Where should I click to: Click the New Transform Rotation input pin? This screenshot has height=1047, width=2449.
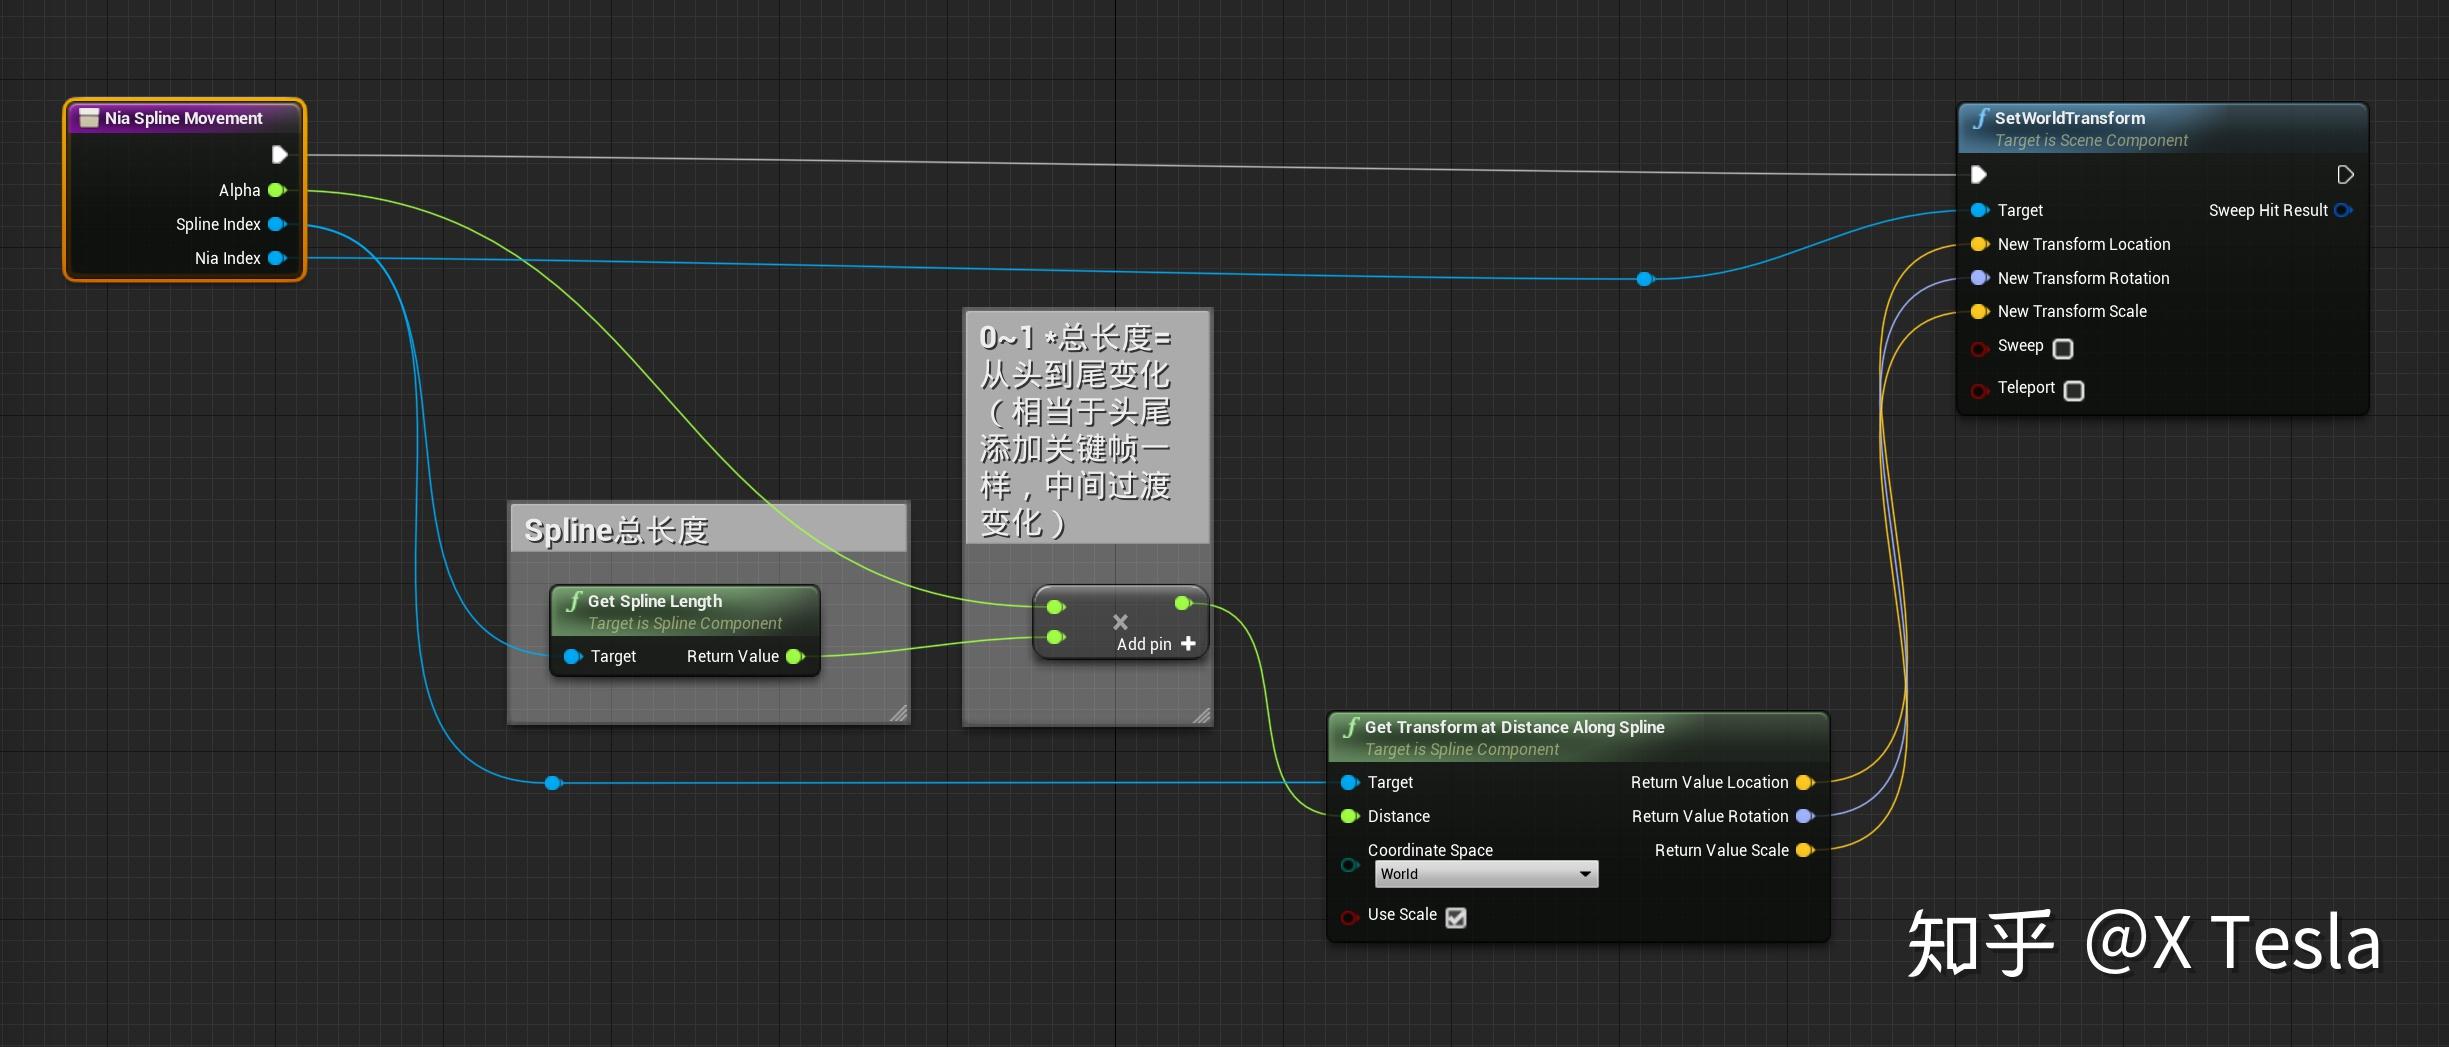1979,278
